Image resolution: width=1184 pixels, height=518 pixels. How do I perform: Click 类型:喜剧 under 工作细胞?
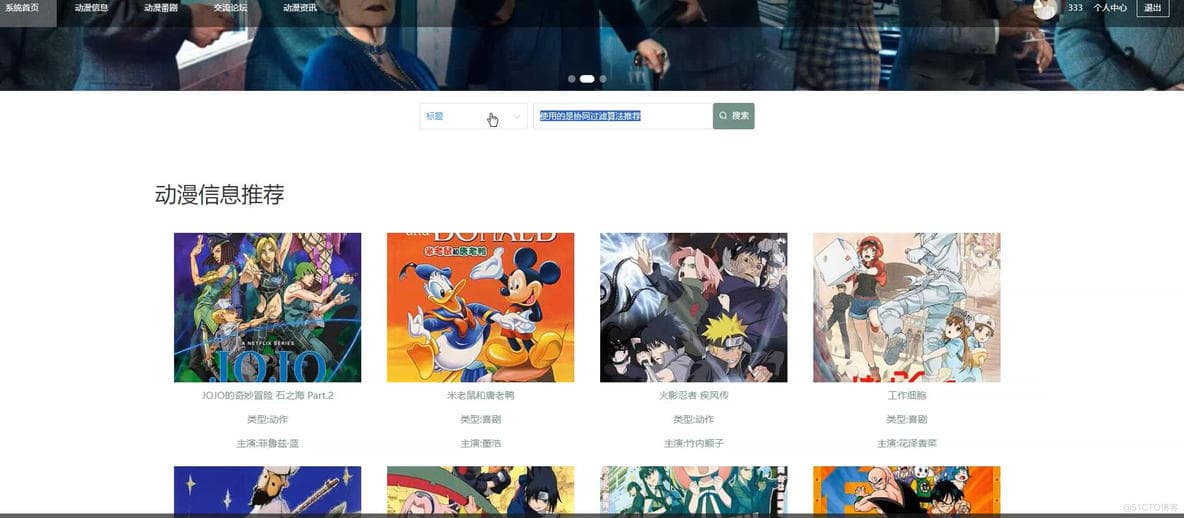906,420
